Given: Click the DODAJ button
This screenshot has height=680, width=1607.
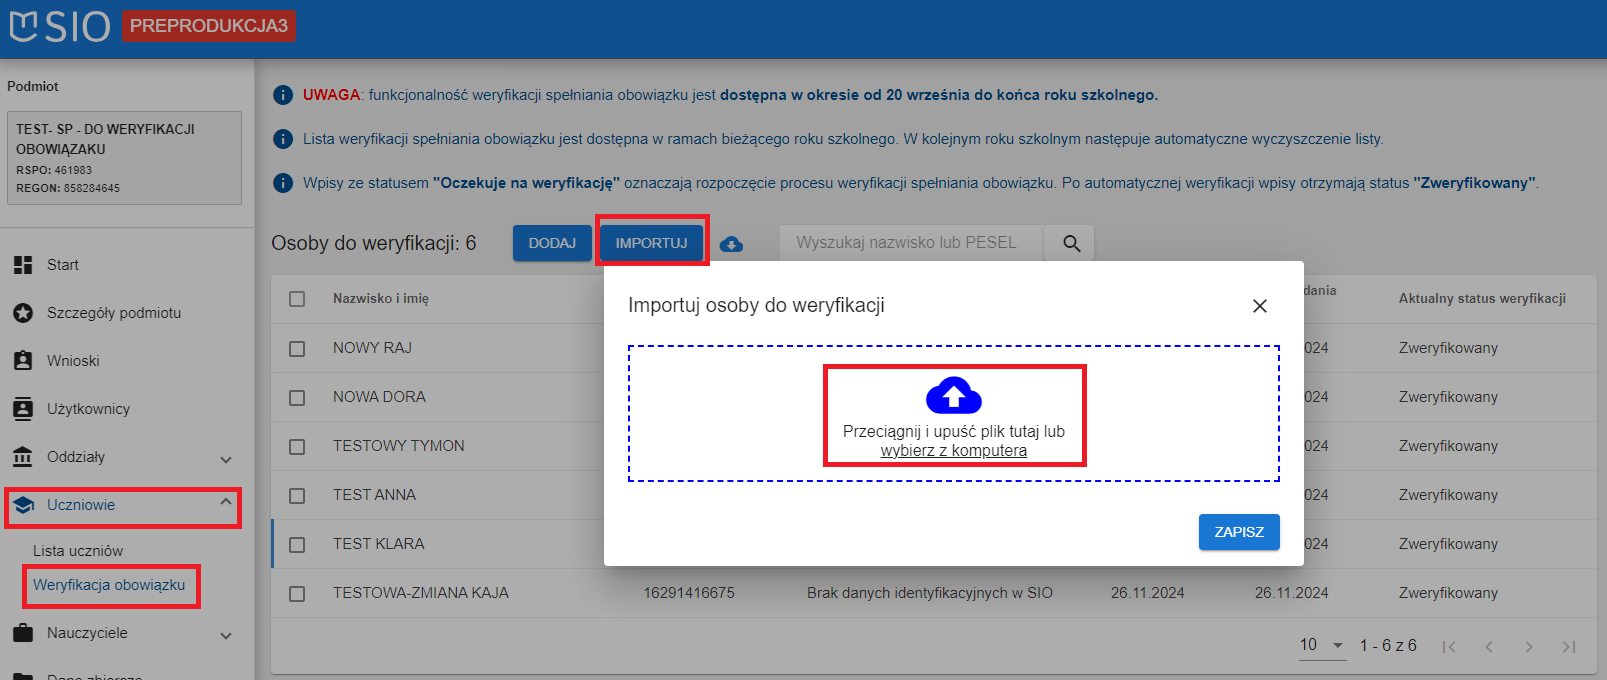Looking at the screenshot, I should [552, 243].
